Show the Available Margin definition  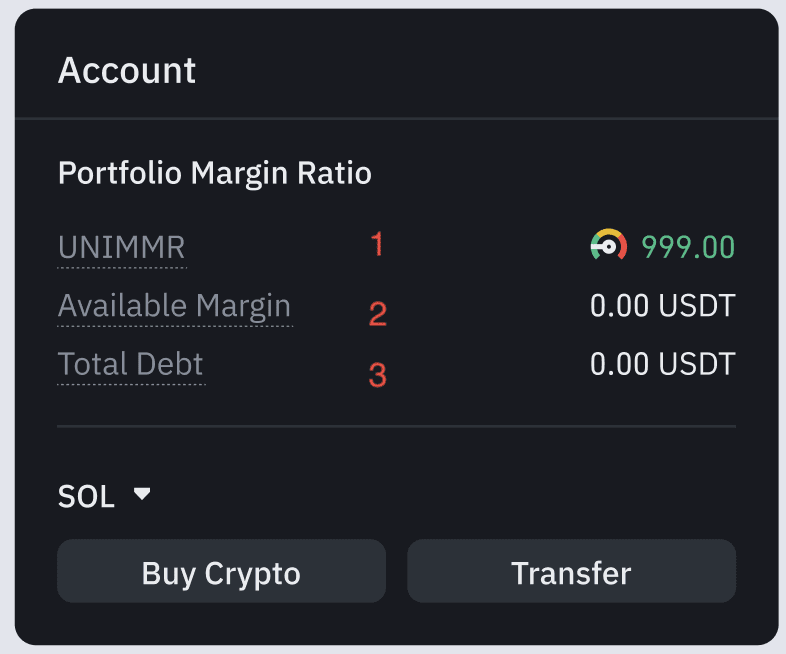(174, 306)
